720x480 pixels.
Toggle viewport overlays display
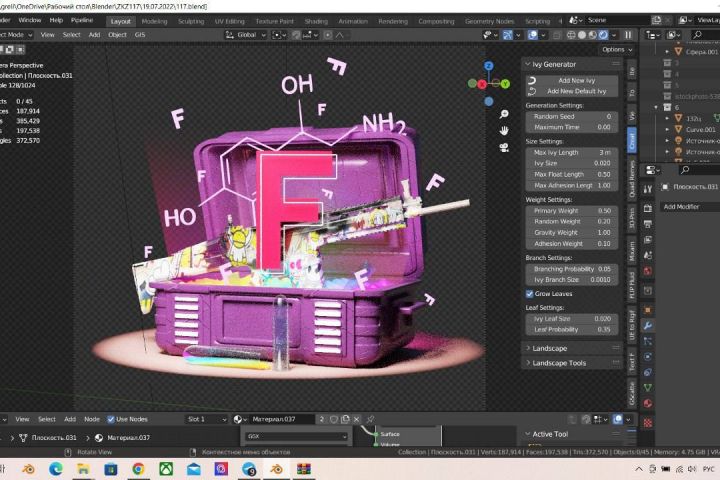click(532, 35)
